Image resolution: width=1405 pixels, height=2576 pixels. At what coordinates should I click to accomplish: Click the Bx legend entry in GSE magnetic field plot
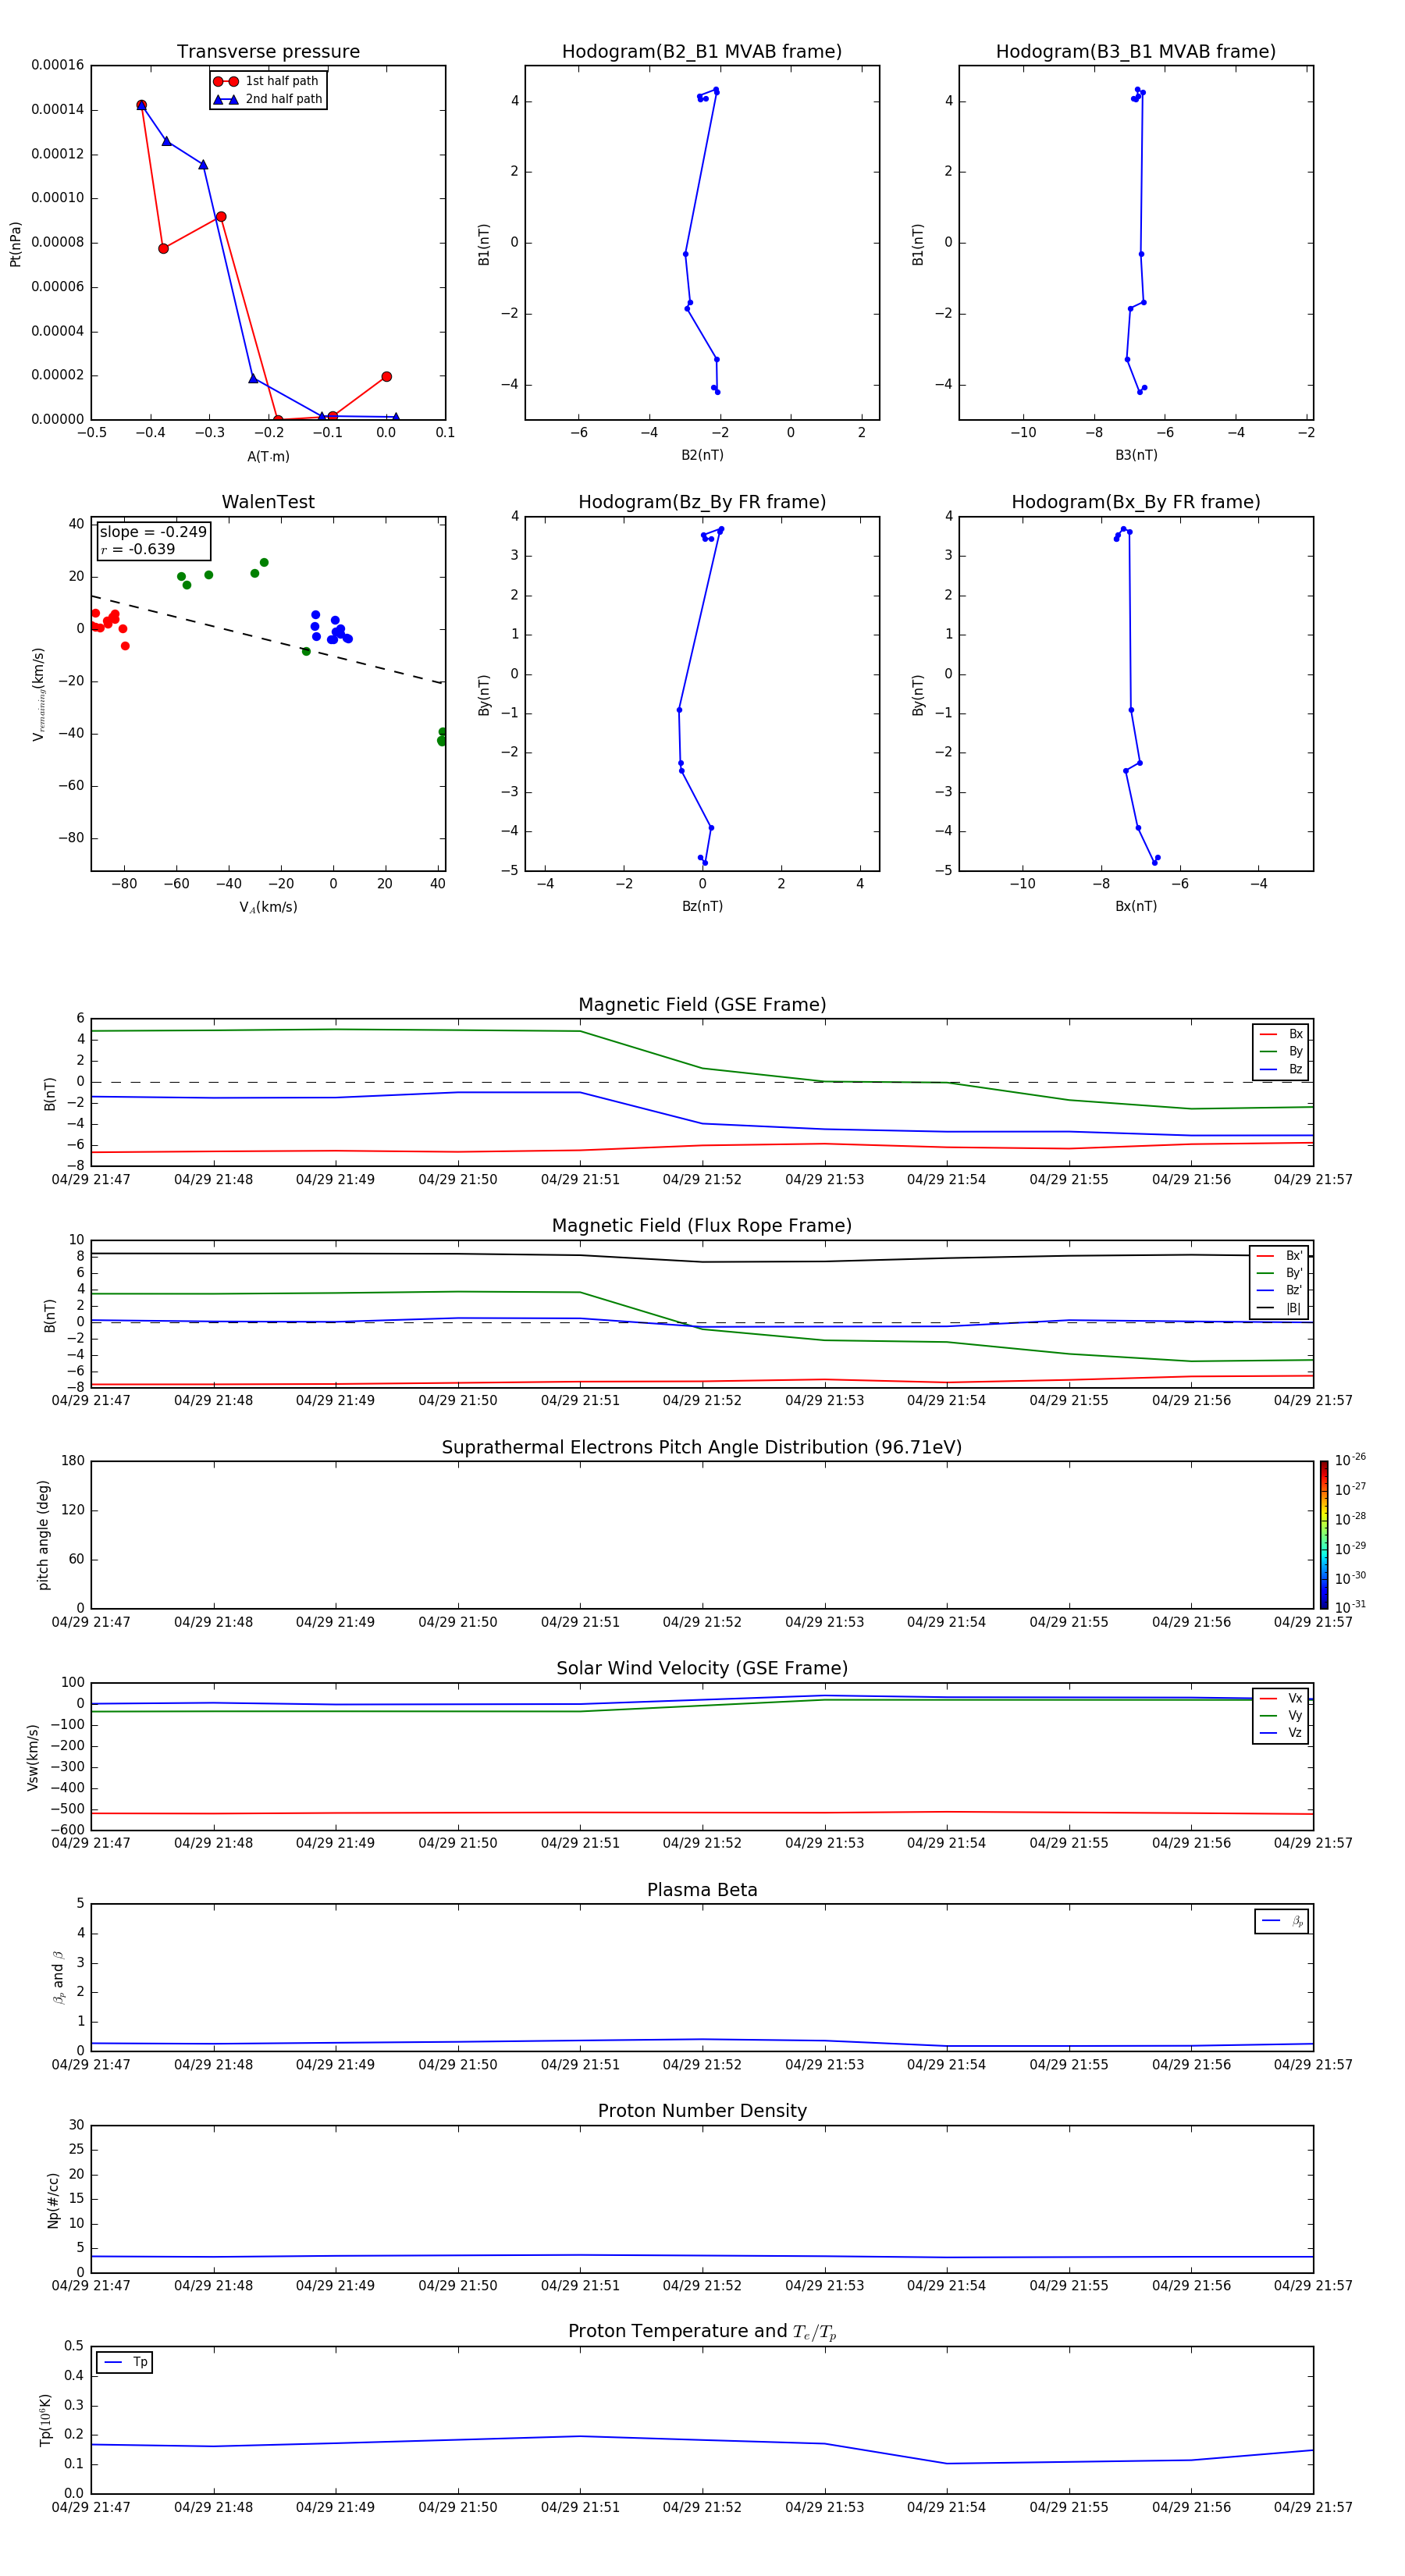[x=1281, y=1035]
